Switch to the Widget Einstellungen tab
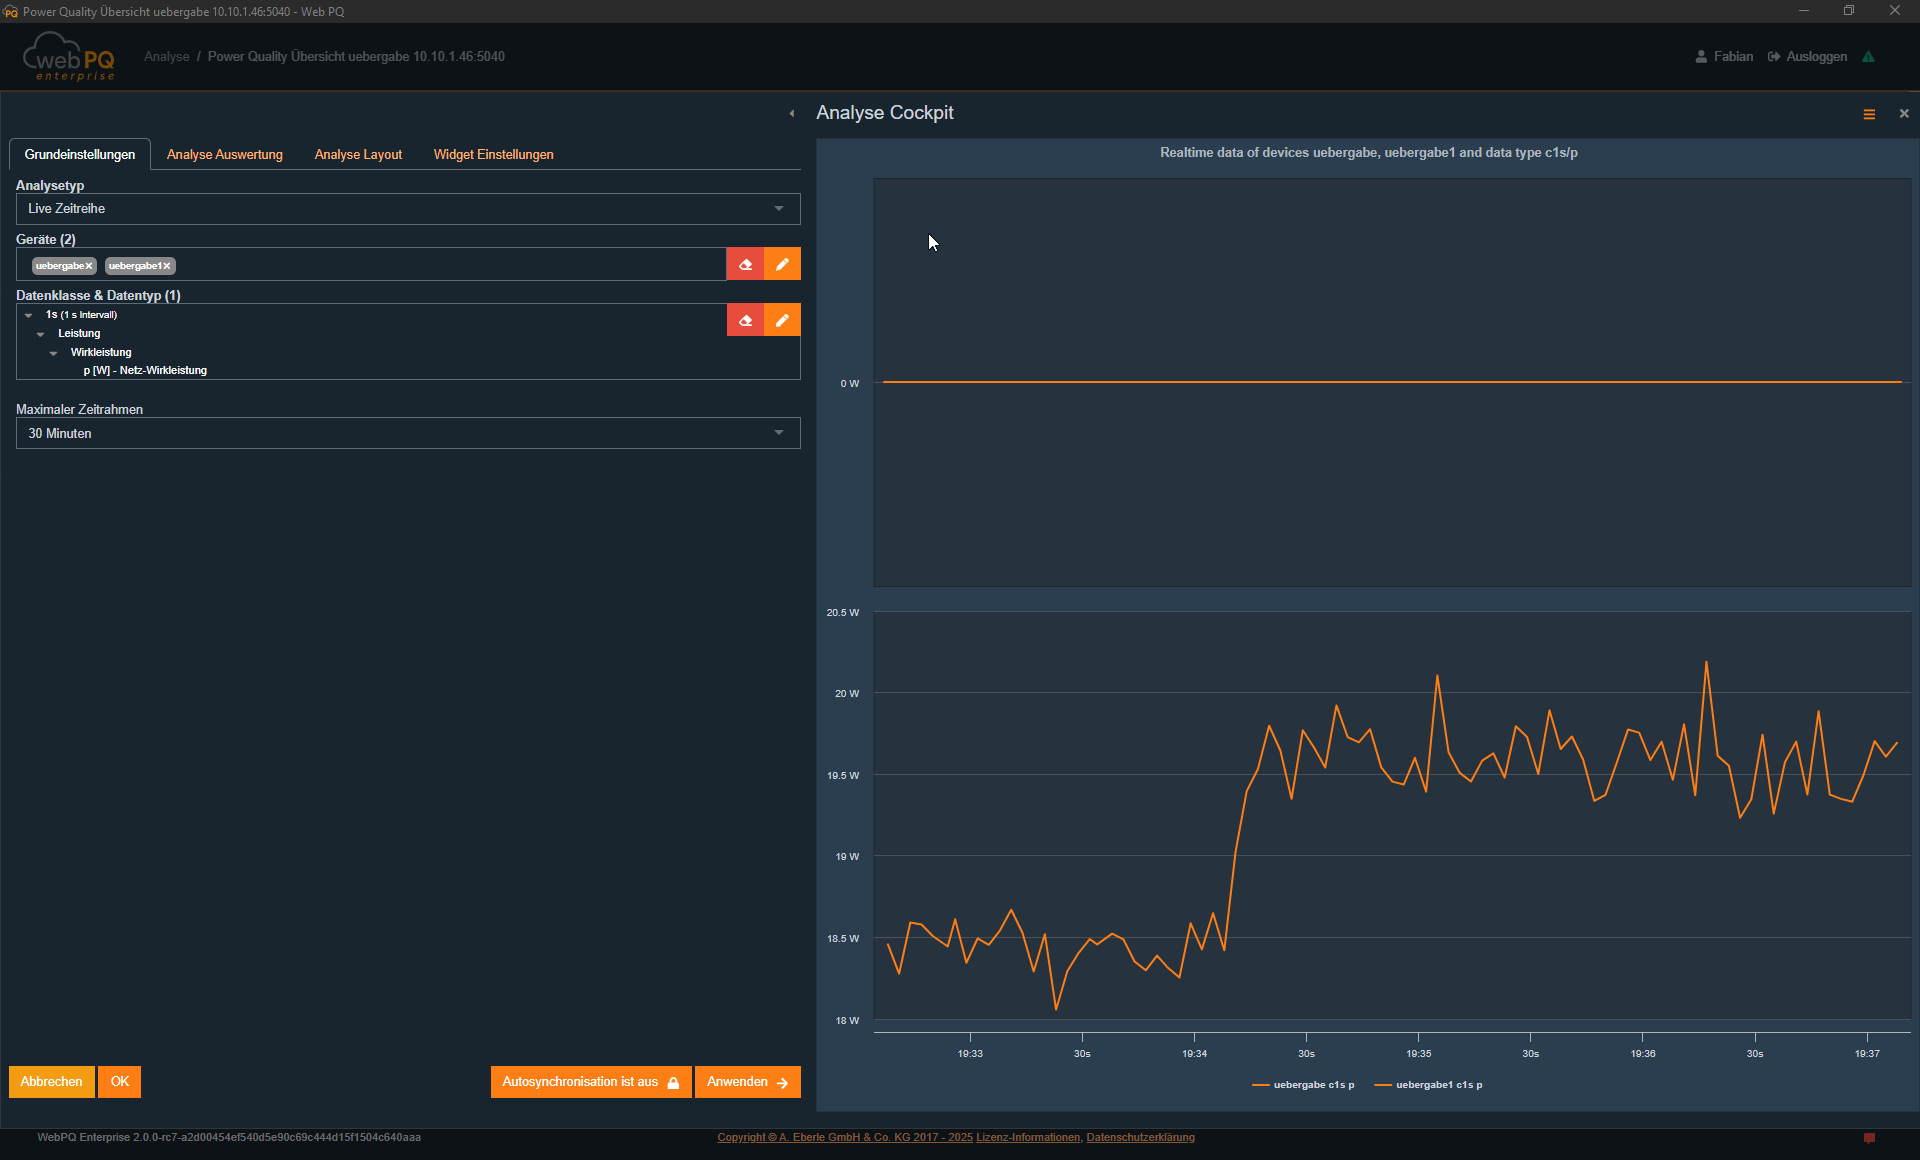The image size is (1920, 1160). pos(493,154)
